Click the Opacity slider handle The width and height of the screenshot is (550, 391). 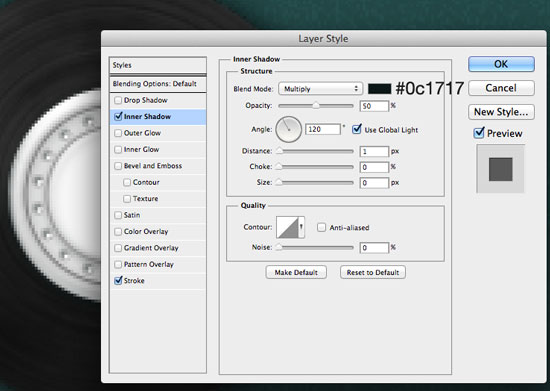point(316,105)
